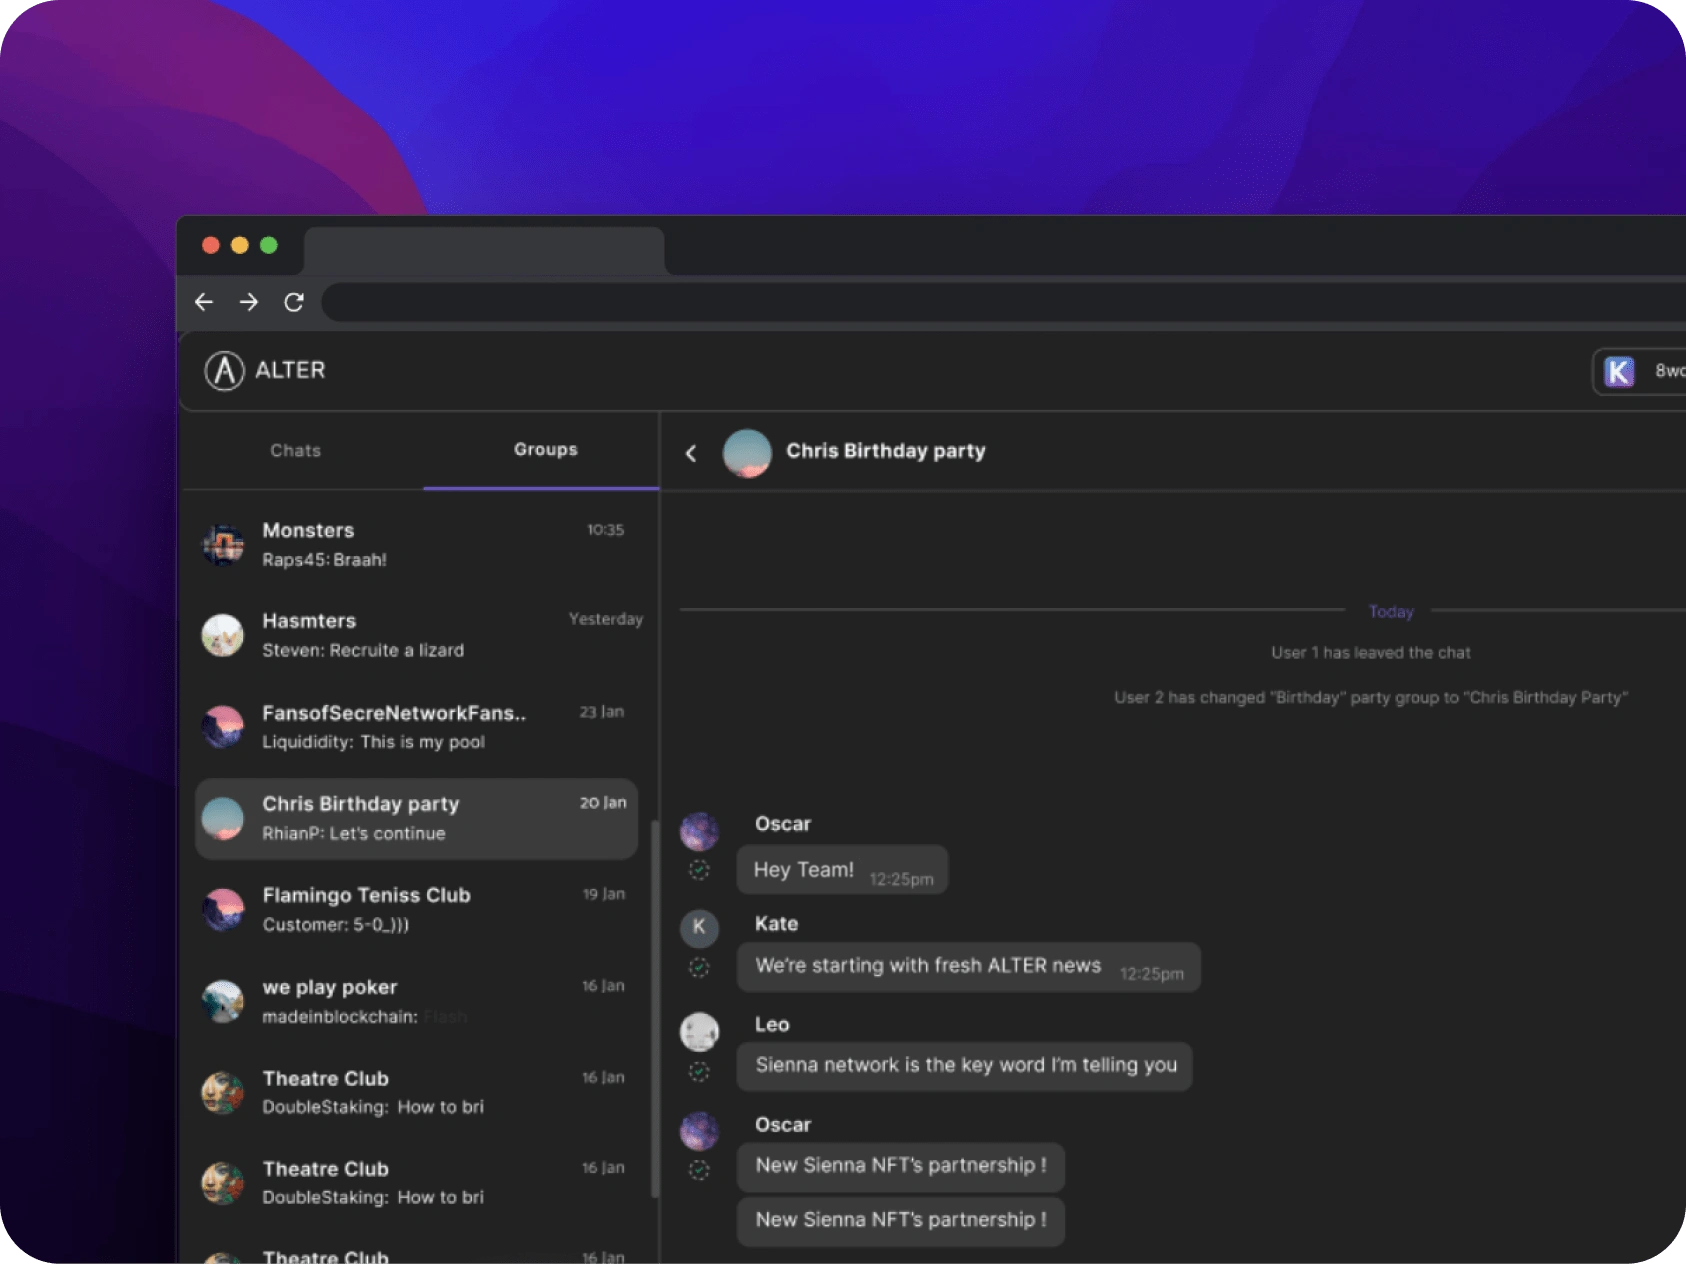Click Raps45: Braah! preview text
Image resolution: width=1686 pixels, height=1264 pixels.
[324, 560]
